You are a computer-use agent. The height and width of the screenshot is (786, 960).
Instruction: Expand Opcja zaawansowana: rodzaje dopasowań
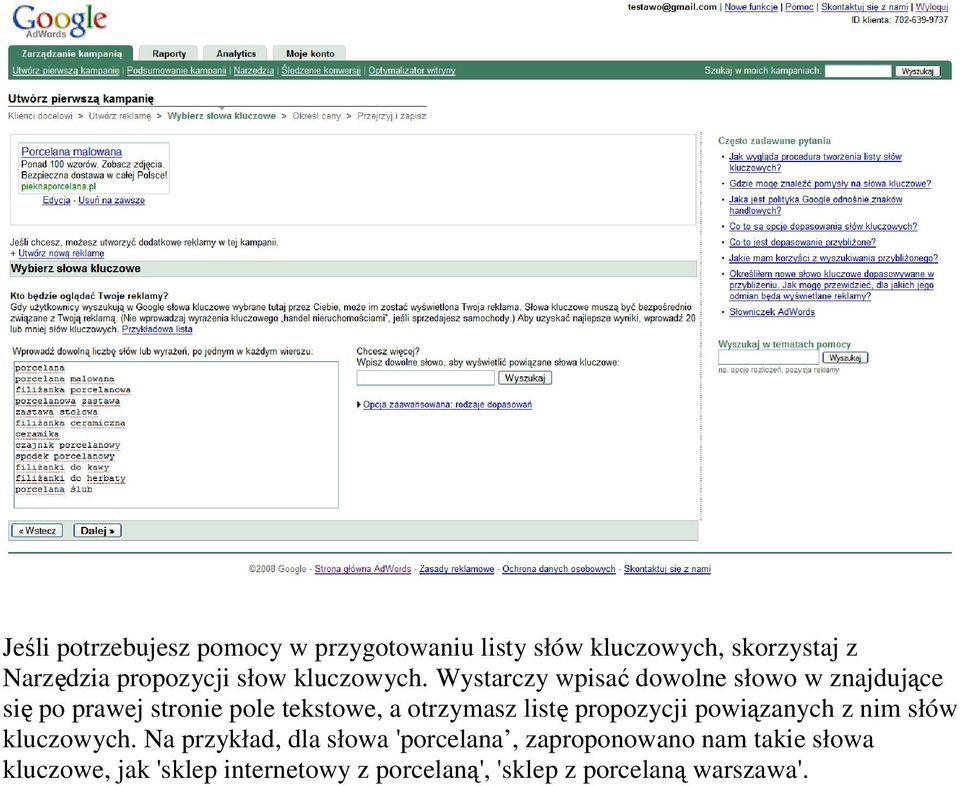[447, 405]
